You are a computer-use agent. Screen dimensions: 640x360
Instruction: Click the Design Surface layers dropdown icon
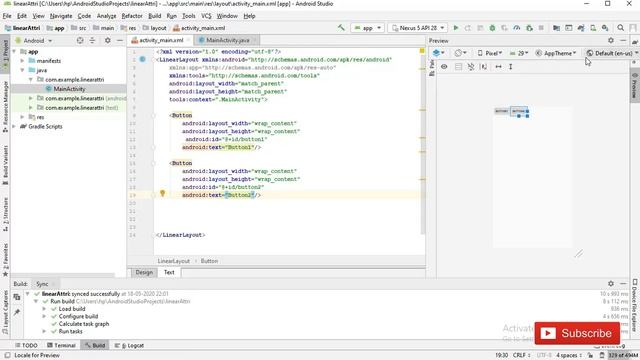(438, 53)
